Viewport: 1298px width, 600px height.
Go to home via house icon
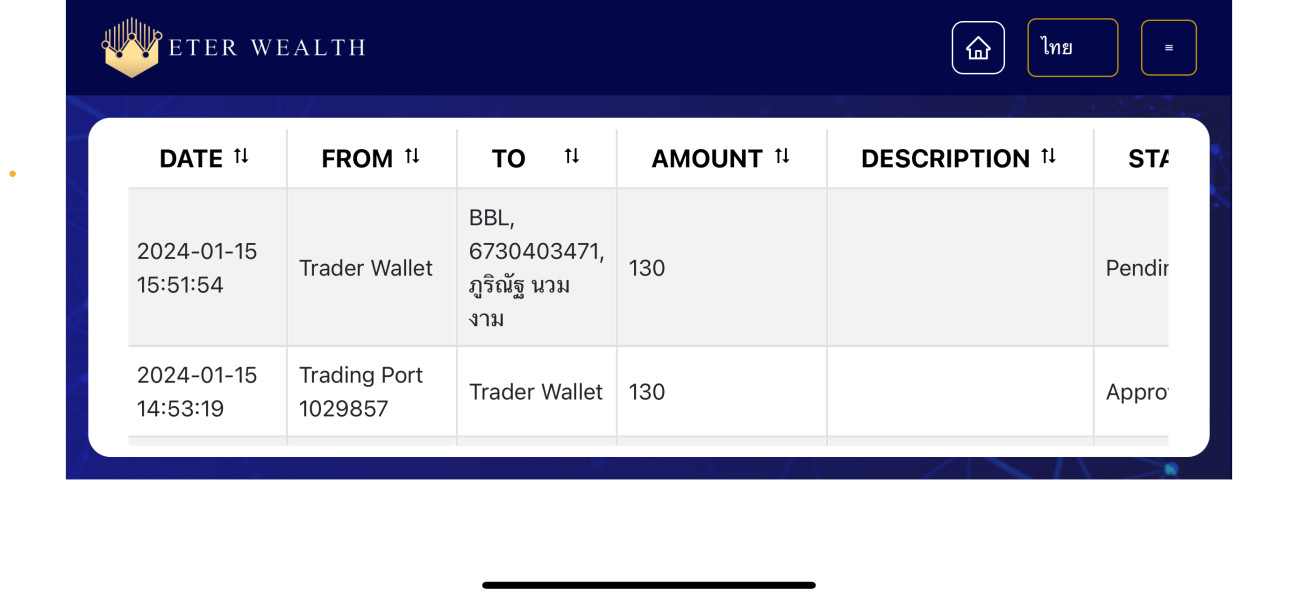point(978,48)
